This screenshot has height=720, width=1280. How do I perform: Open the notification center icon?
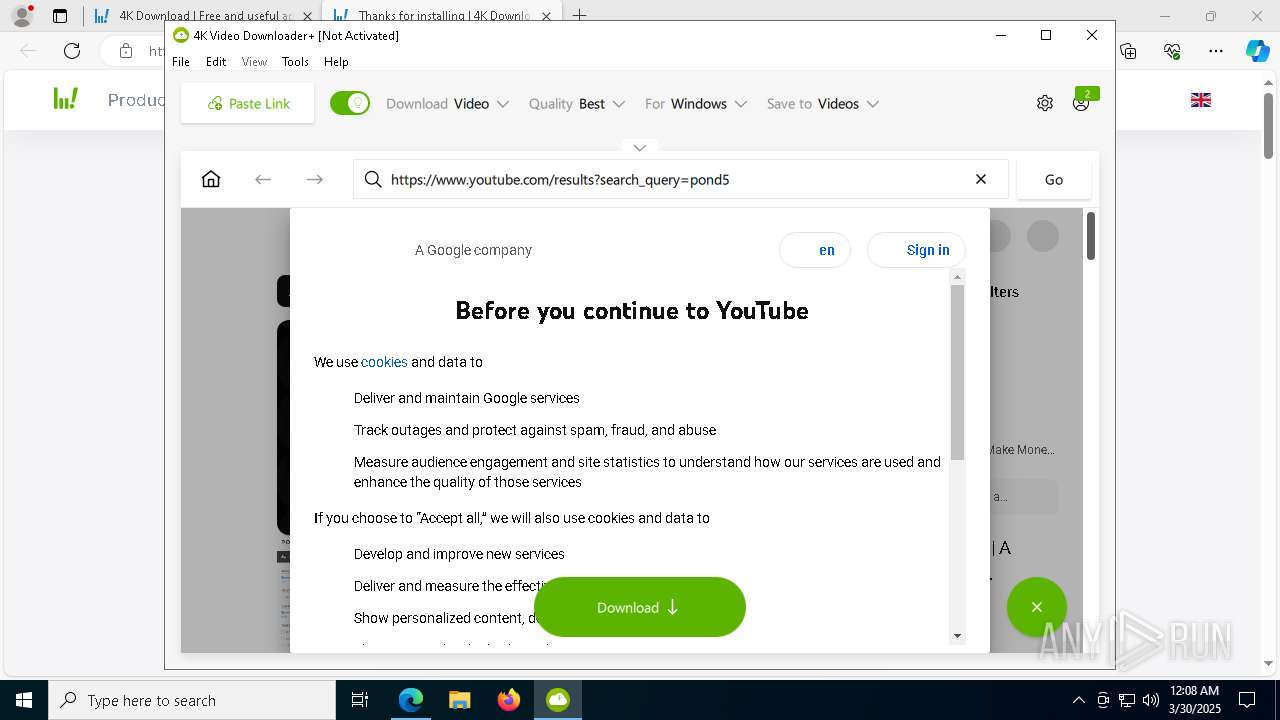(x=1247, y=700)
